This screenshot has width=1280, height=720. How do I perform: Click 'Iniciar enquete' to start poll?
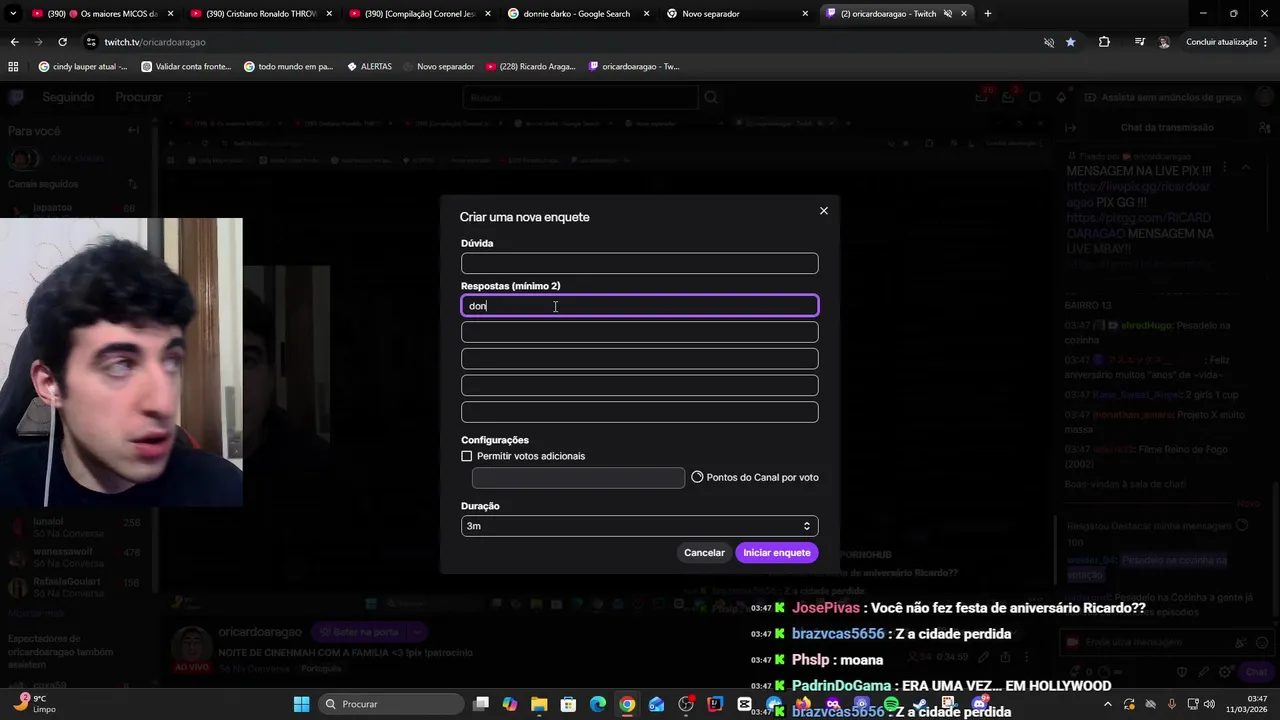coord(777,553)
